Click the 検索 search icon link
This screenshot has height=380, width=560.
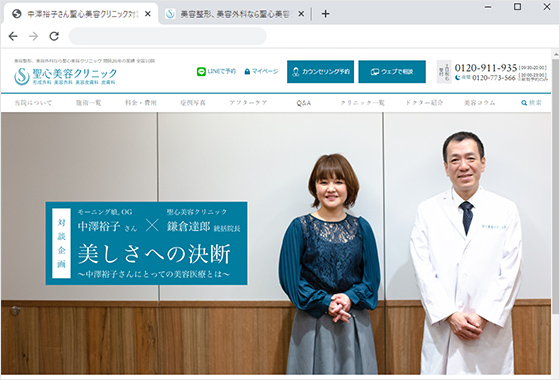tap(531, 103)
